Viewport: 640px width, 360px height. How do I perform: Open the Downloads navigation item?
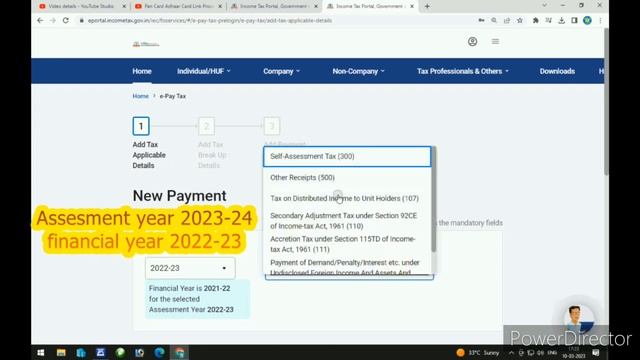[557, 71]
